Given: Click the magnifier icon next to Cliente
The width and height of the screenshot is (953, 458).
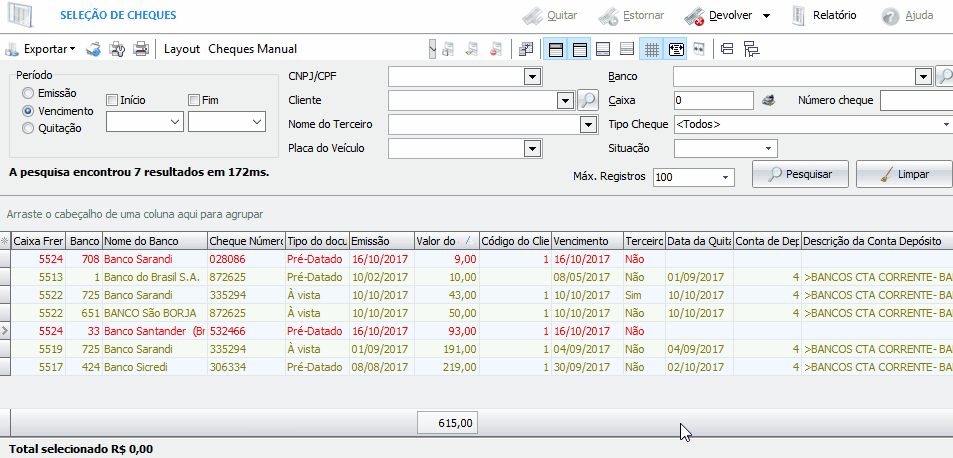Looking at the screenshot, I should point(587,100).
